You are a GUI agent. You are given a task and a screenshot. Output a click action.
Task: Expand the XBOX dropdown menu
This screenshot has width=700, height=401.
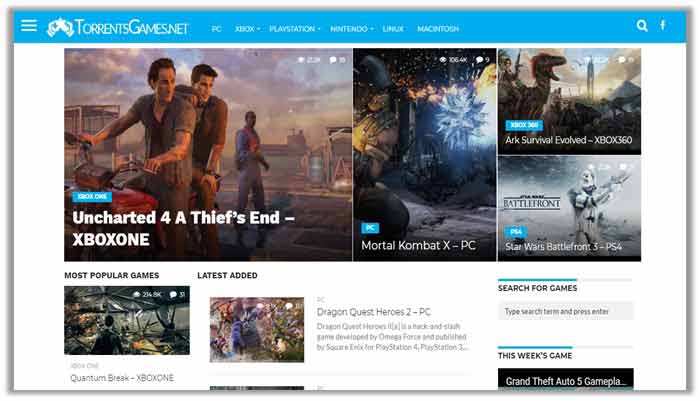point(247,29)
